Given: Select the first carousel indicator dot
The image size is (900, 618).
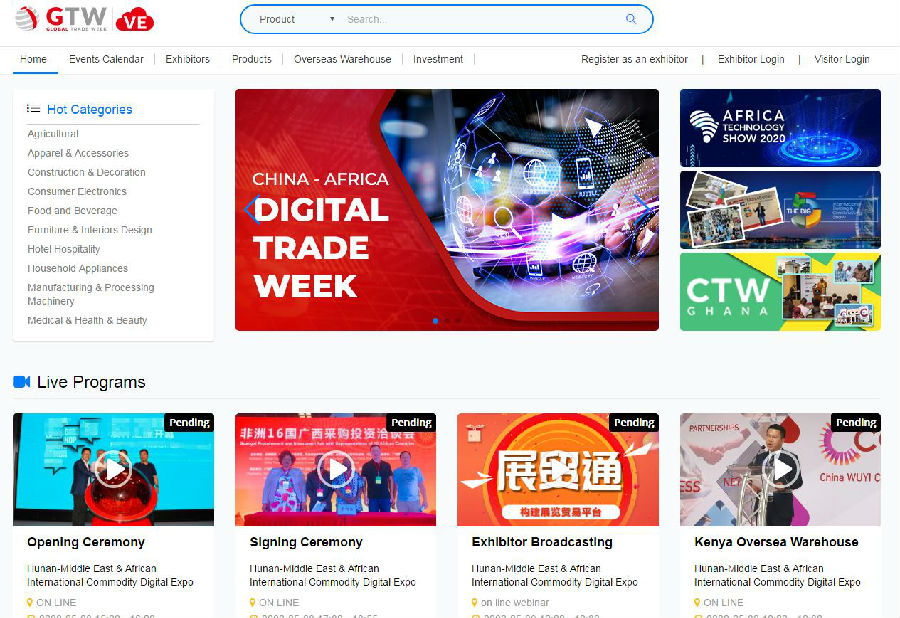Looking at the screenshot, I should point(436,321).
